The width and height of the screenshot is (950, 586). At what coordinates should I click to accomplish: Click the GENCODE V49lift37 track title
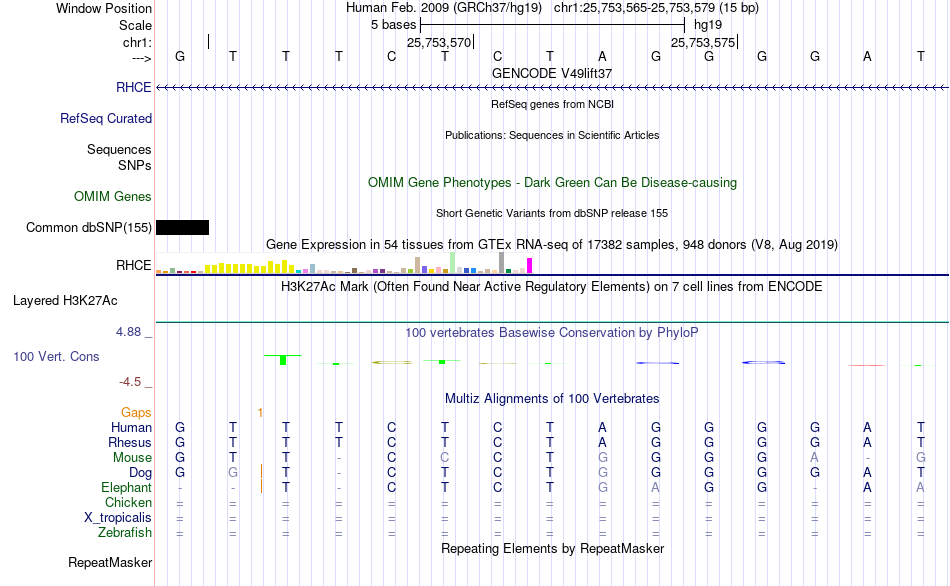tap(552, 73)
